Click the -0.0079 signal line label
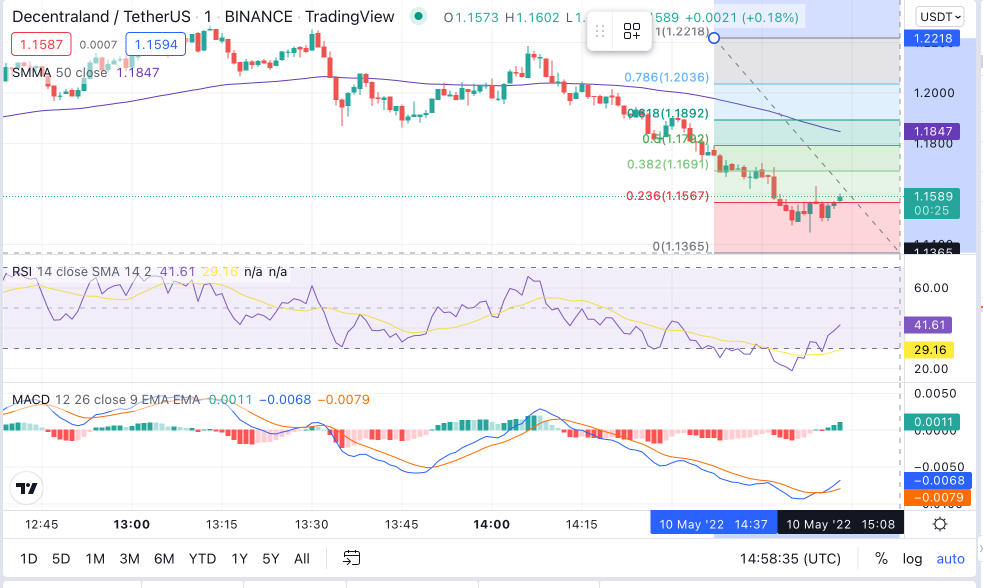The height and width of the screenshot is (588, 983). (938, 498)
